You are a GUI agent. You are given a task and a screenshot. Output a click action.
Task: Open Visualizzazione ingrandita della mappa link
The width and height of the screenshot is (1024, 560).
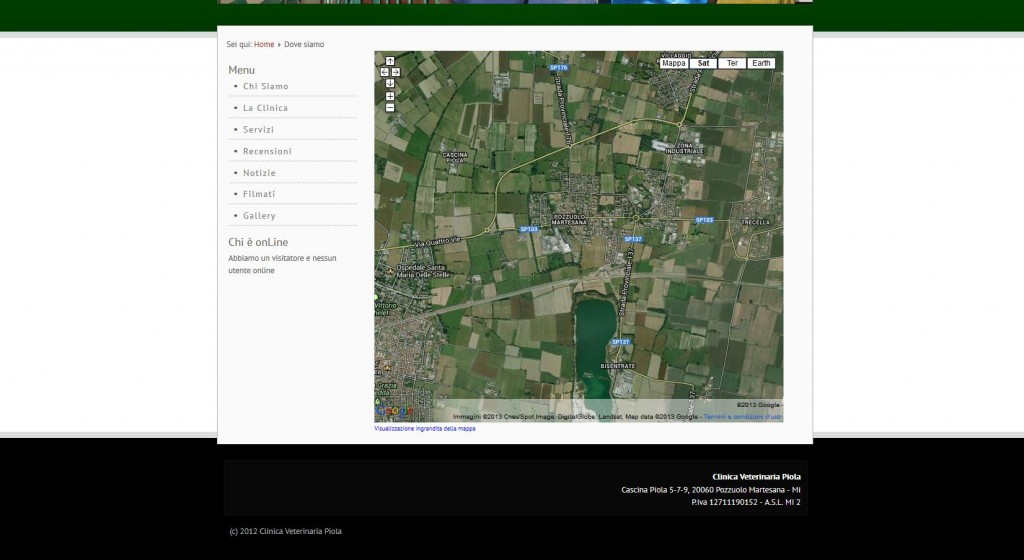pos(425,428)
